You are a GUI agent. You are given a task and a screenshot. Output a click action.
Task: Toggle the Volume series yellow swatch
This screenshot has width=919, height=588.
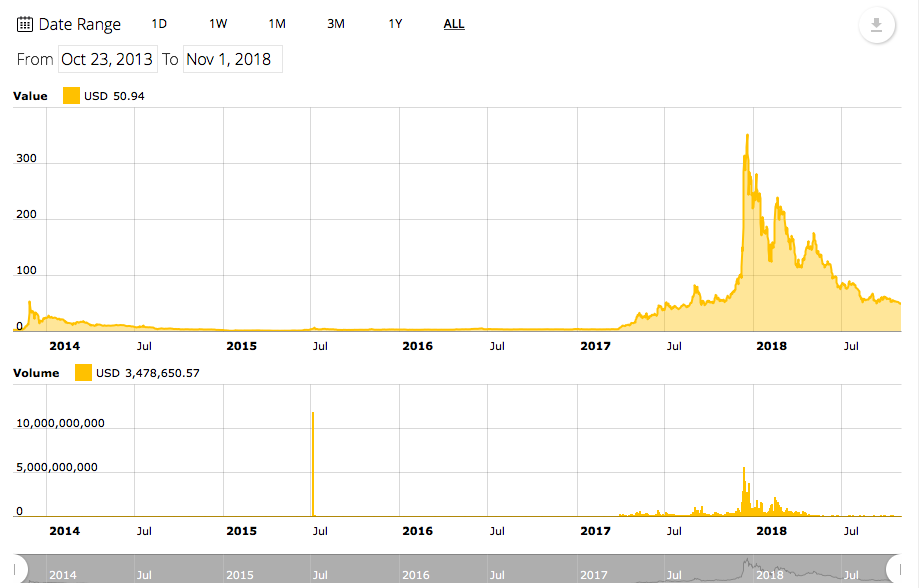click(x=83, y=372)
